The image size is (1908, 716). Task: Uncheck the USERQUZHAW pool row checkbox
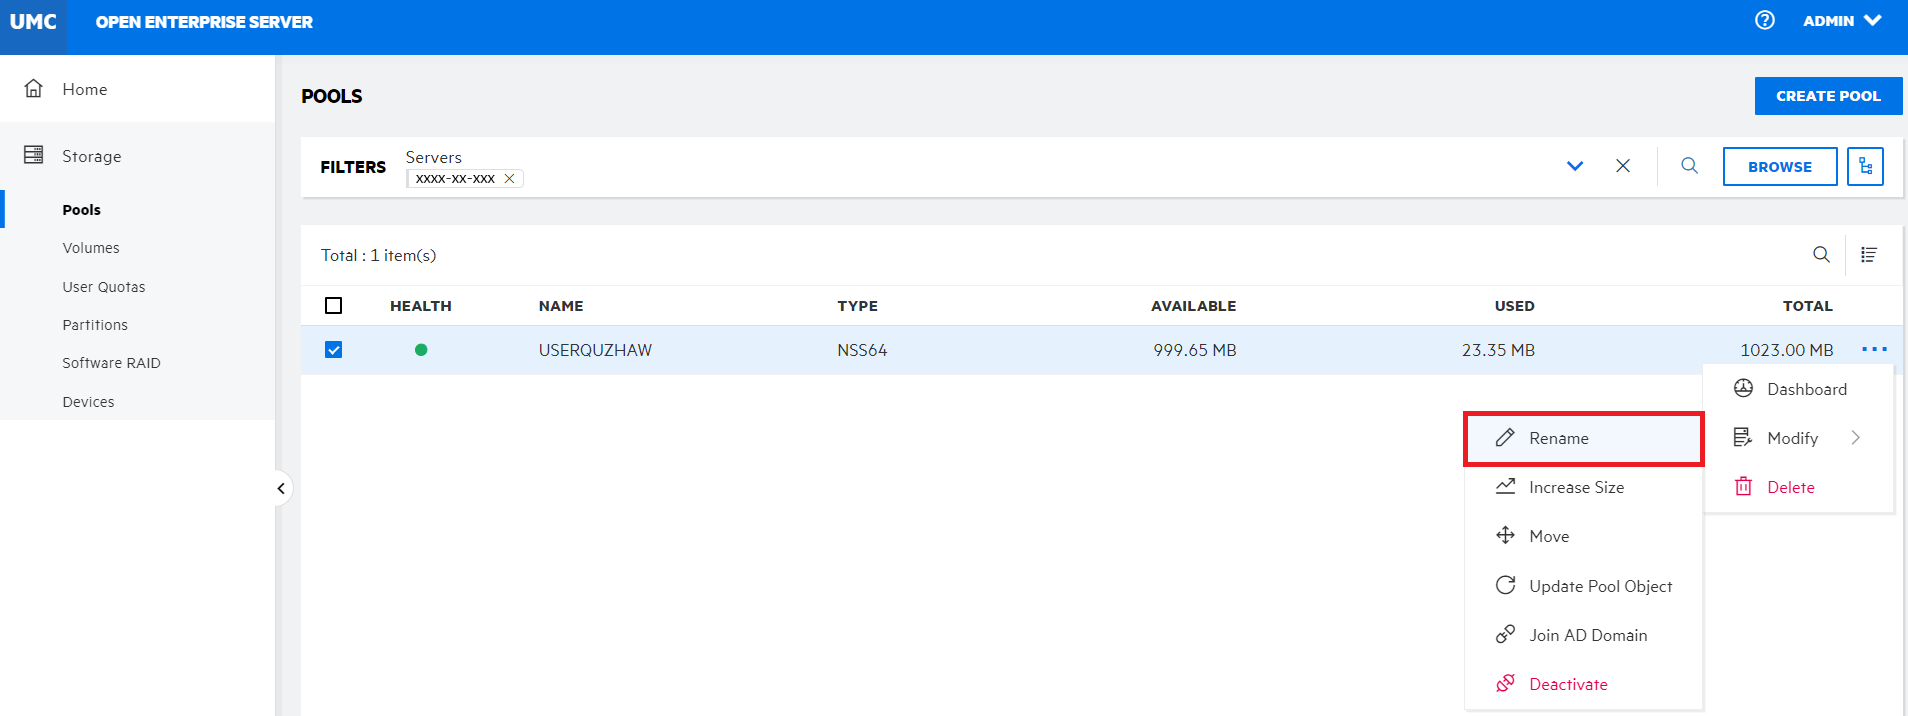click(334, 350)
